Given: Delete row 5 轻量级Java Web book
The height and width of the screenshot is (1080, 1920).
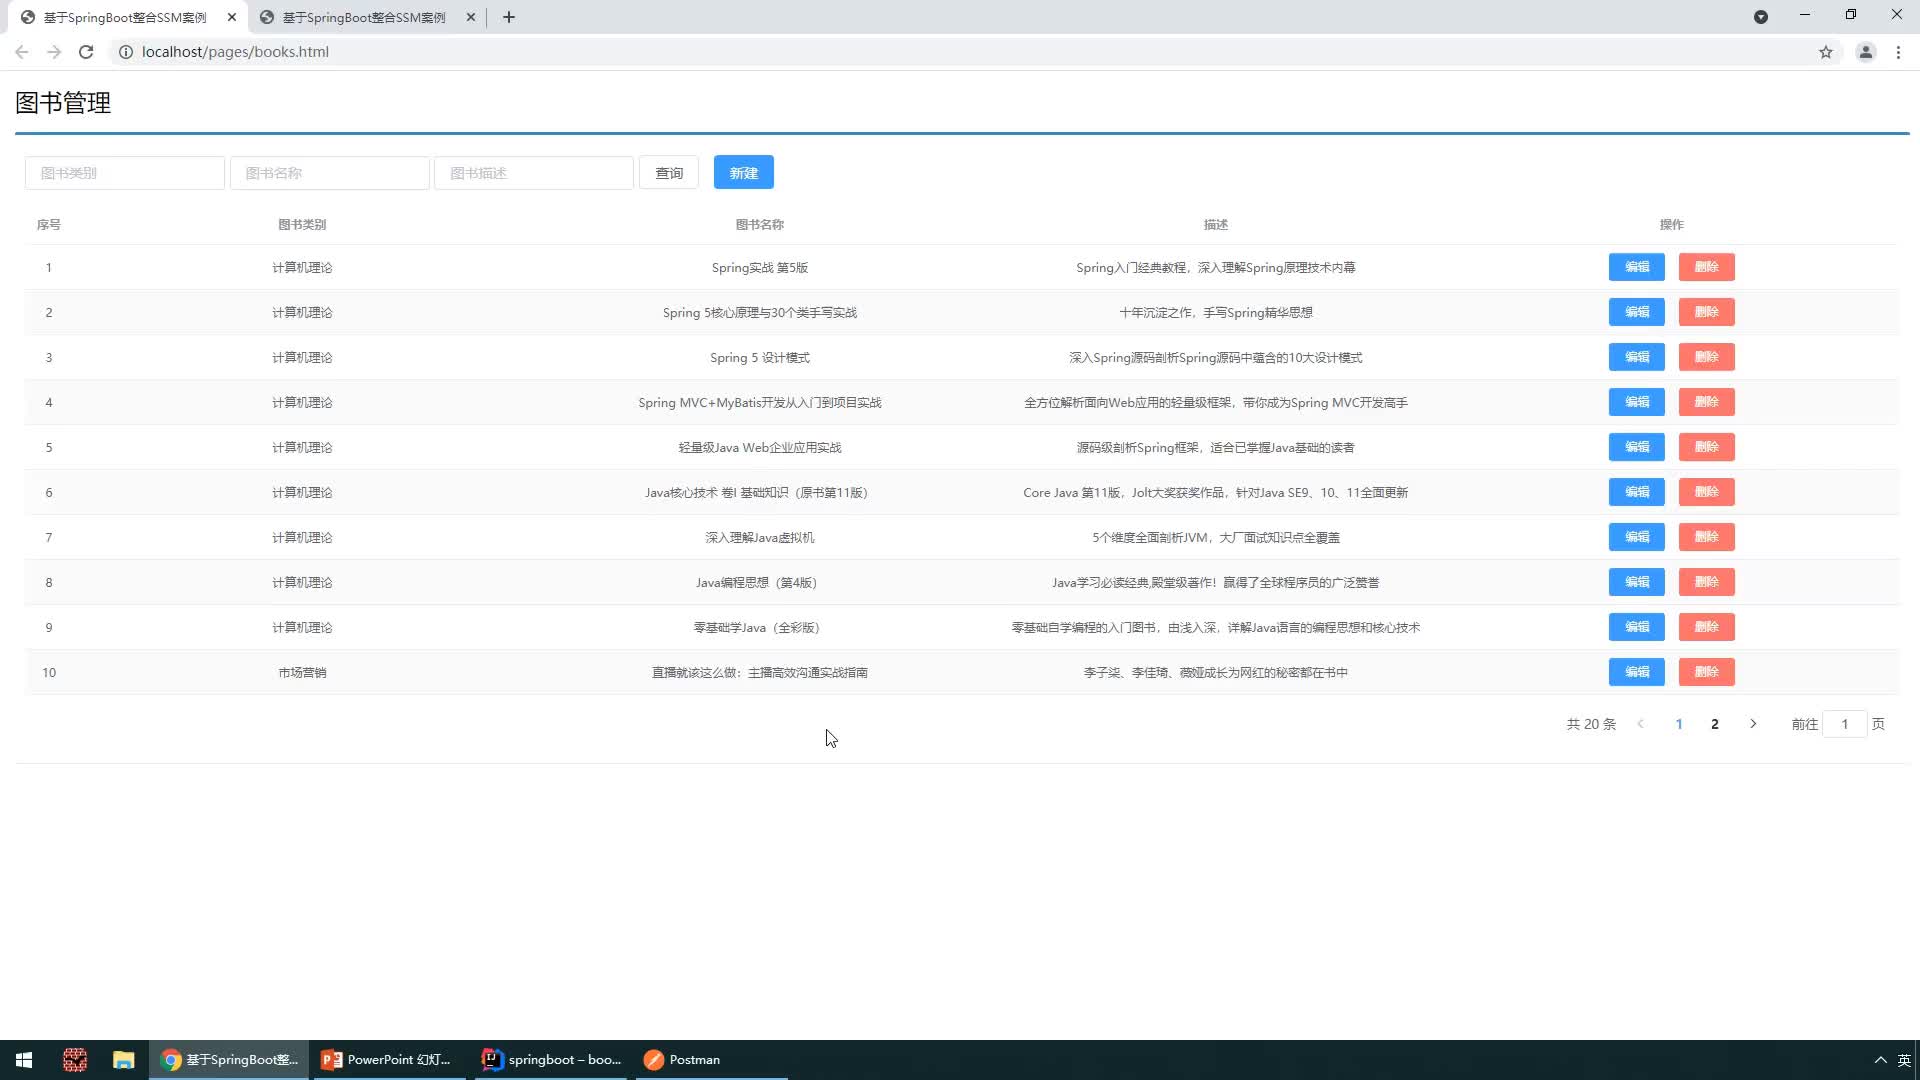Looking at the screenshot, I should (x=1707, y=447).
